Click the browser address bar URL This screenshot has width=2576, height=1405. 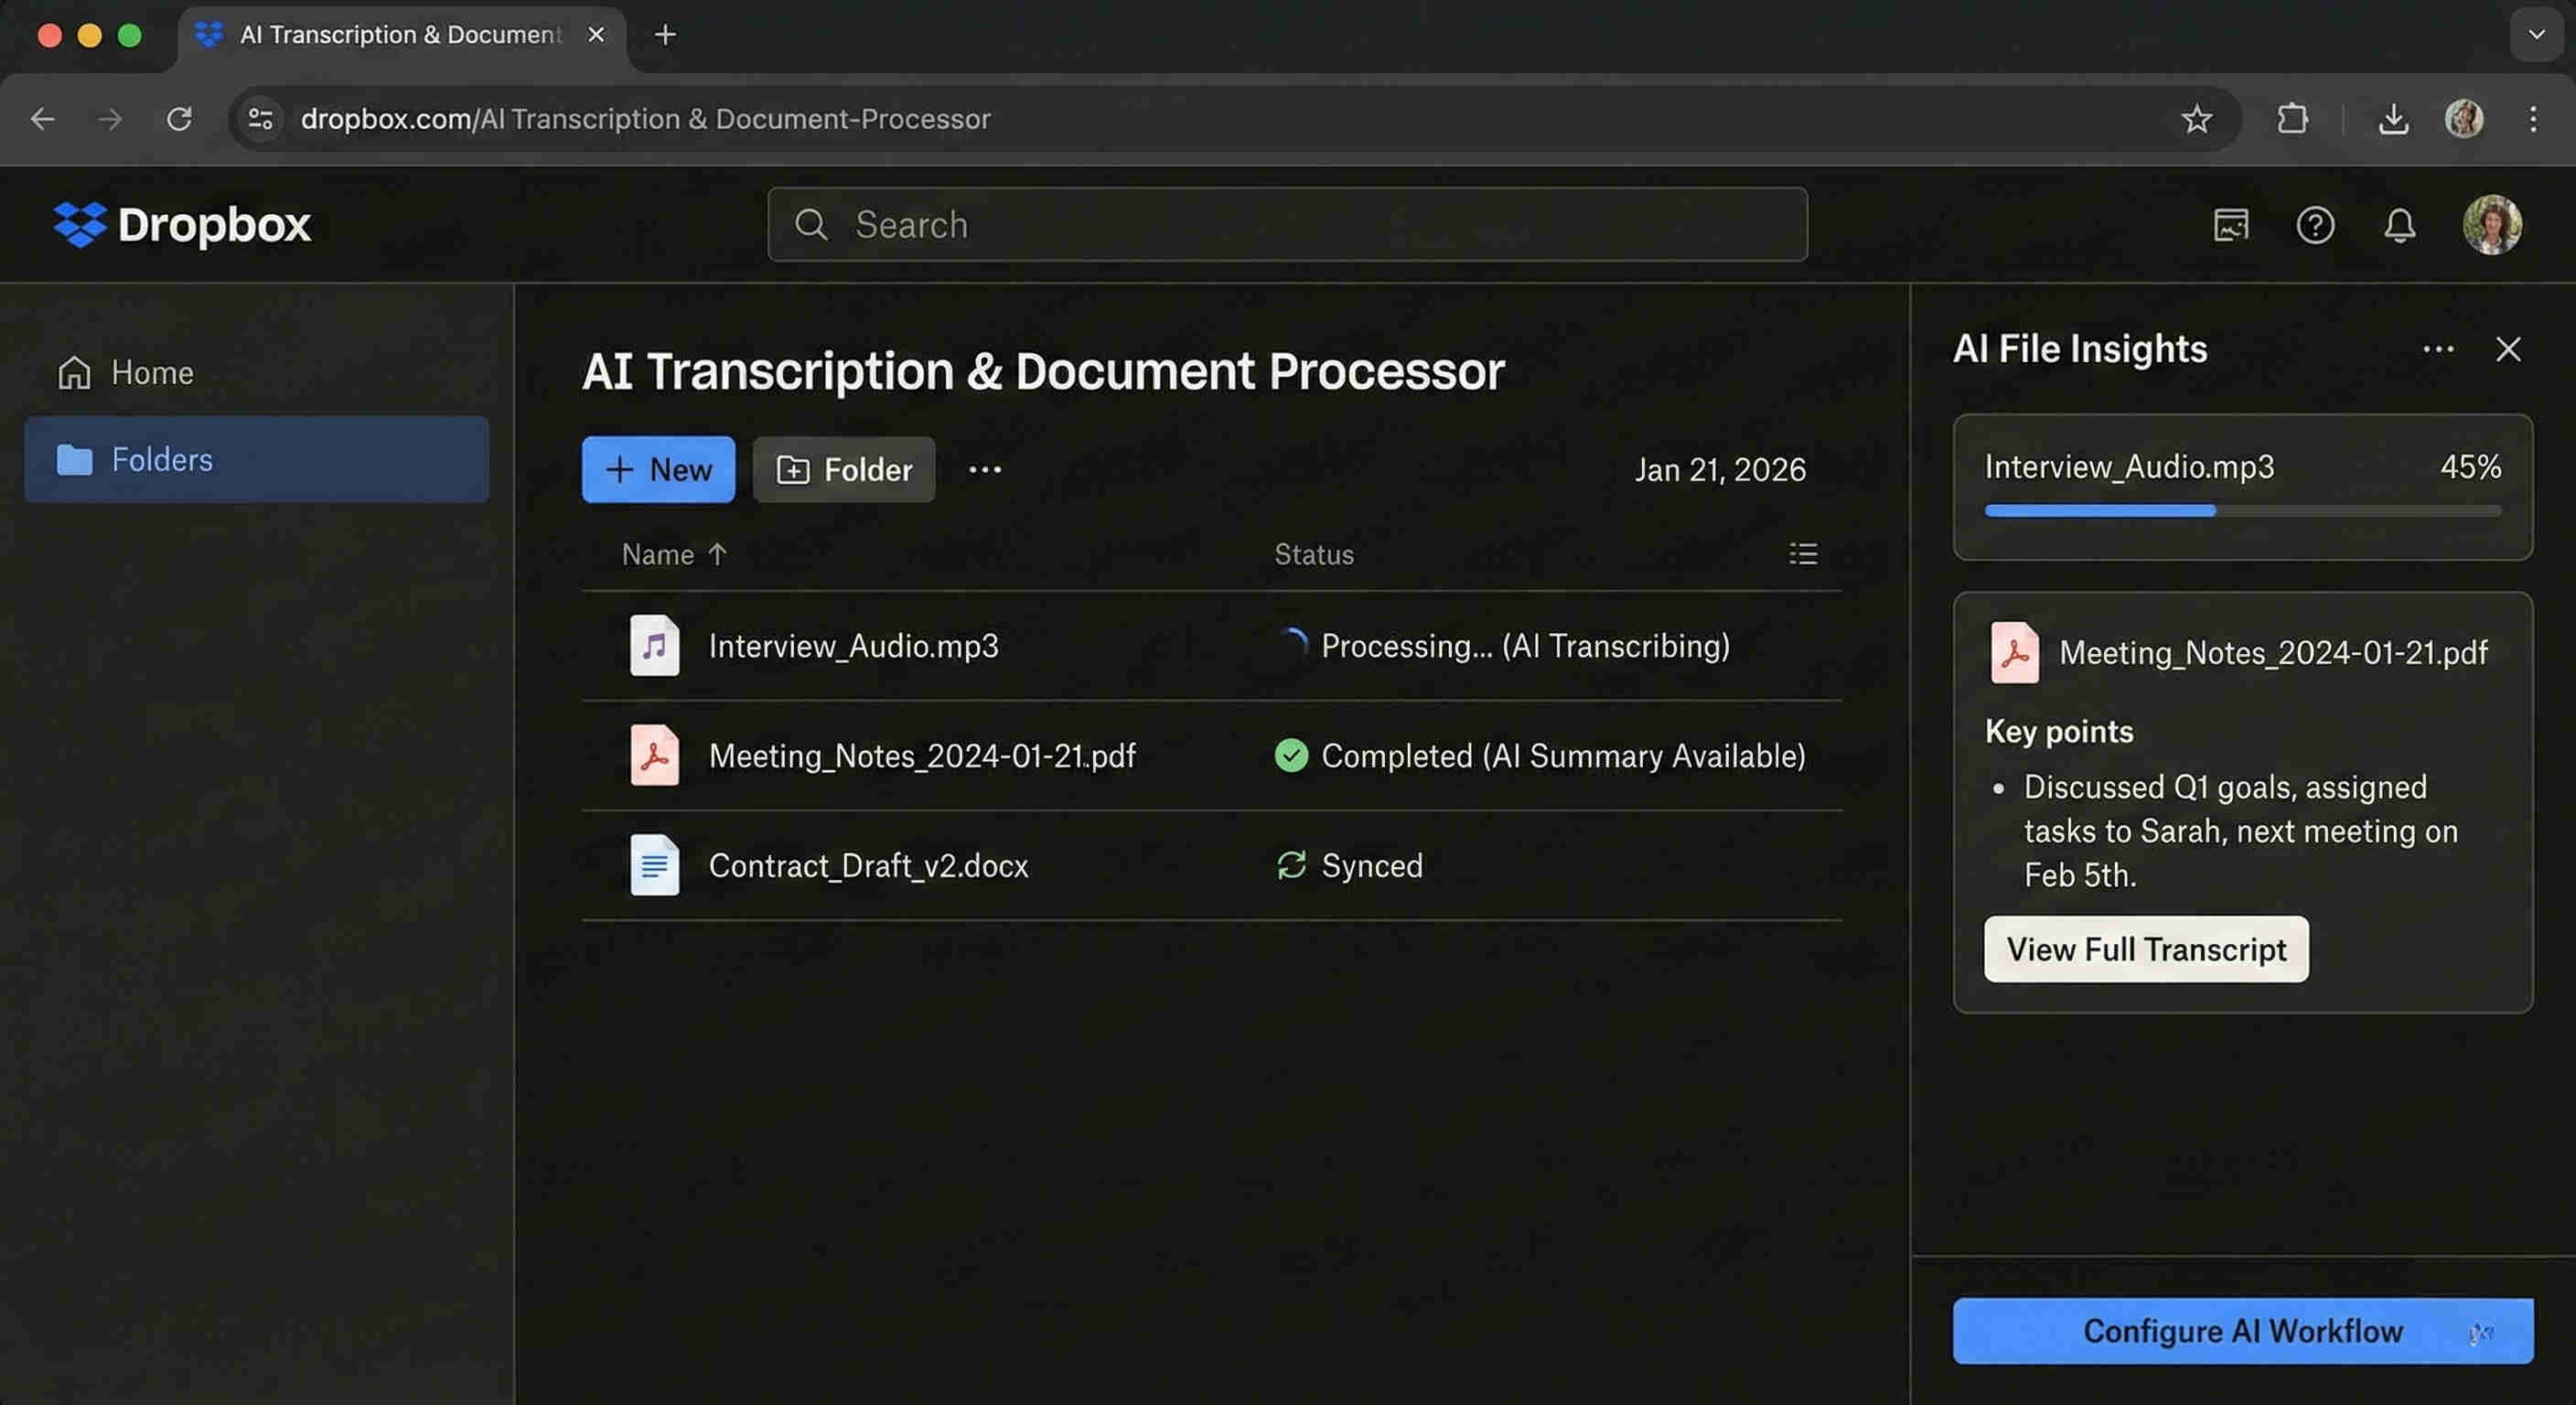coord(645,119)
